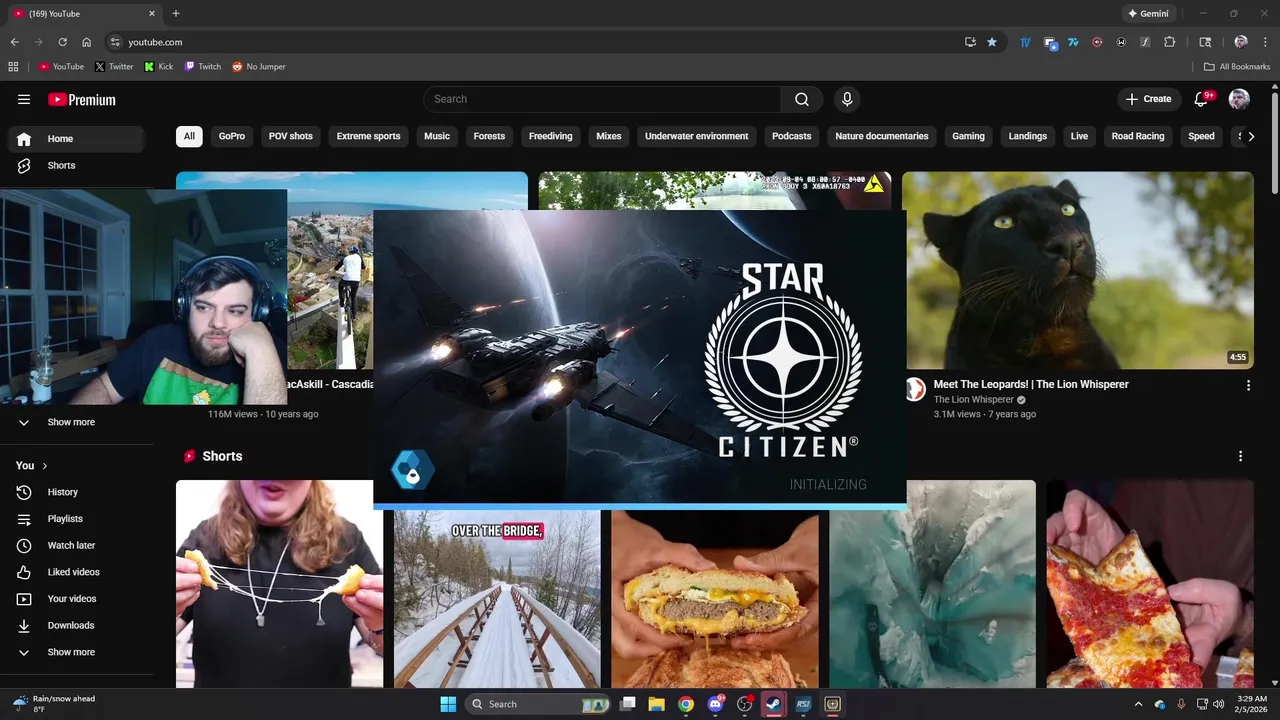Open Liked videos in the sidebar
Viewport: 1280px width, 720px height.
pyautogui.click(x=76, y=572)
